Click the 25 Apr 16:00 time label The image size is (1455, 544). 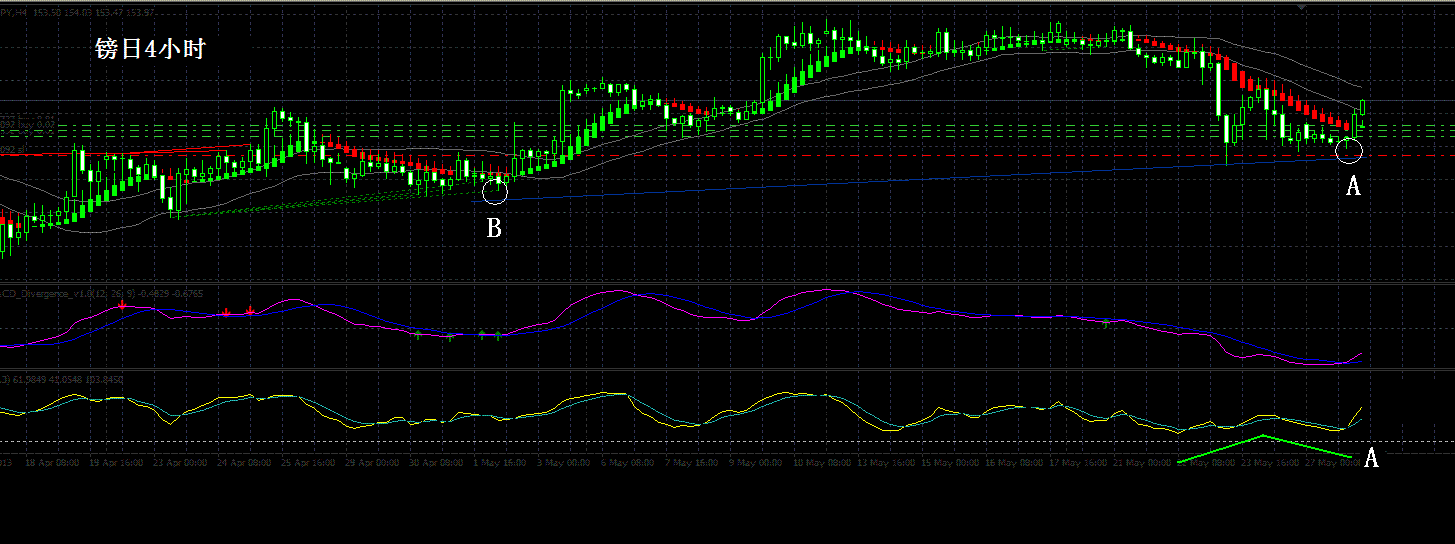(308, 462)
